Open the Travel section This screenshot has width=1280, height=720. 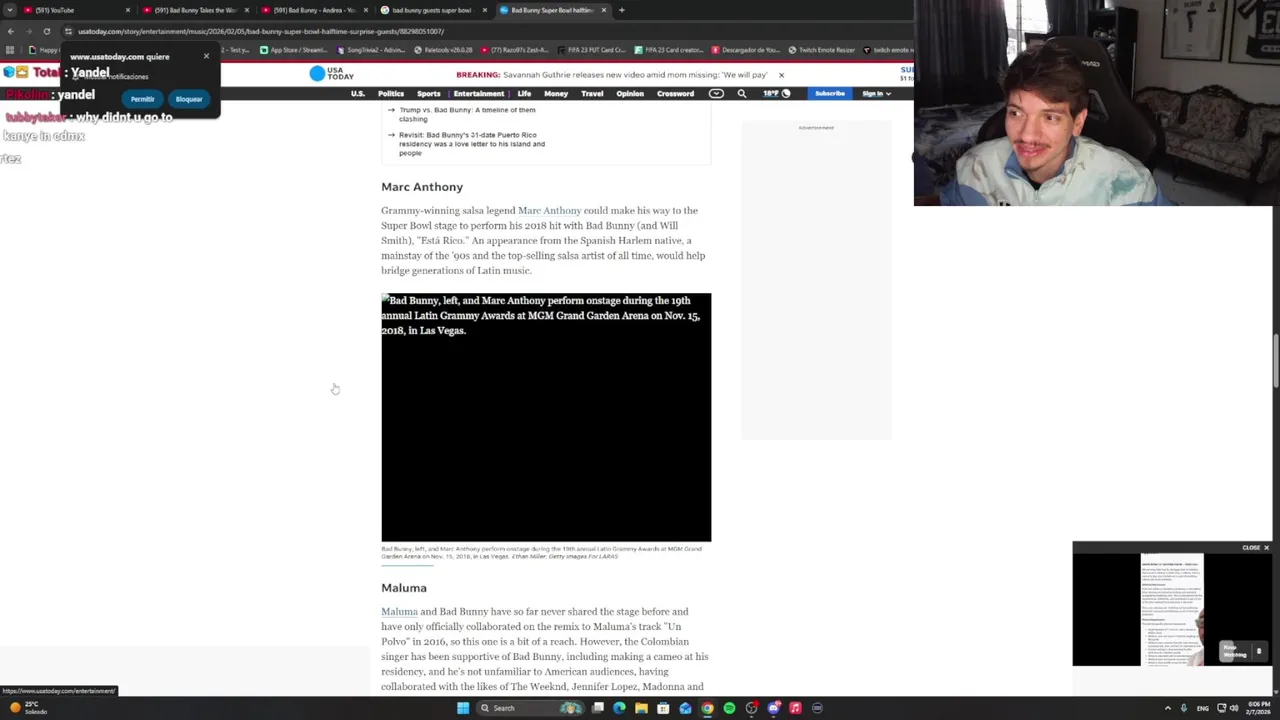592,94
